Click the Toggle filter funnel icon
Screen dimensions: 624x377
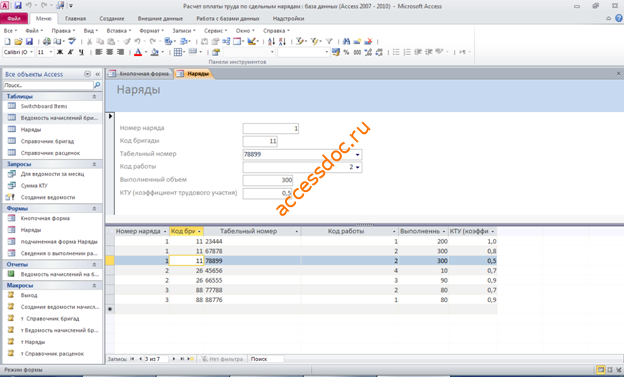click(x=329, y=41)
